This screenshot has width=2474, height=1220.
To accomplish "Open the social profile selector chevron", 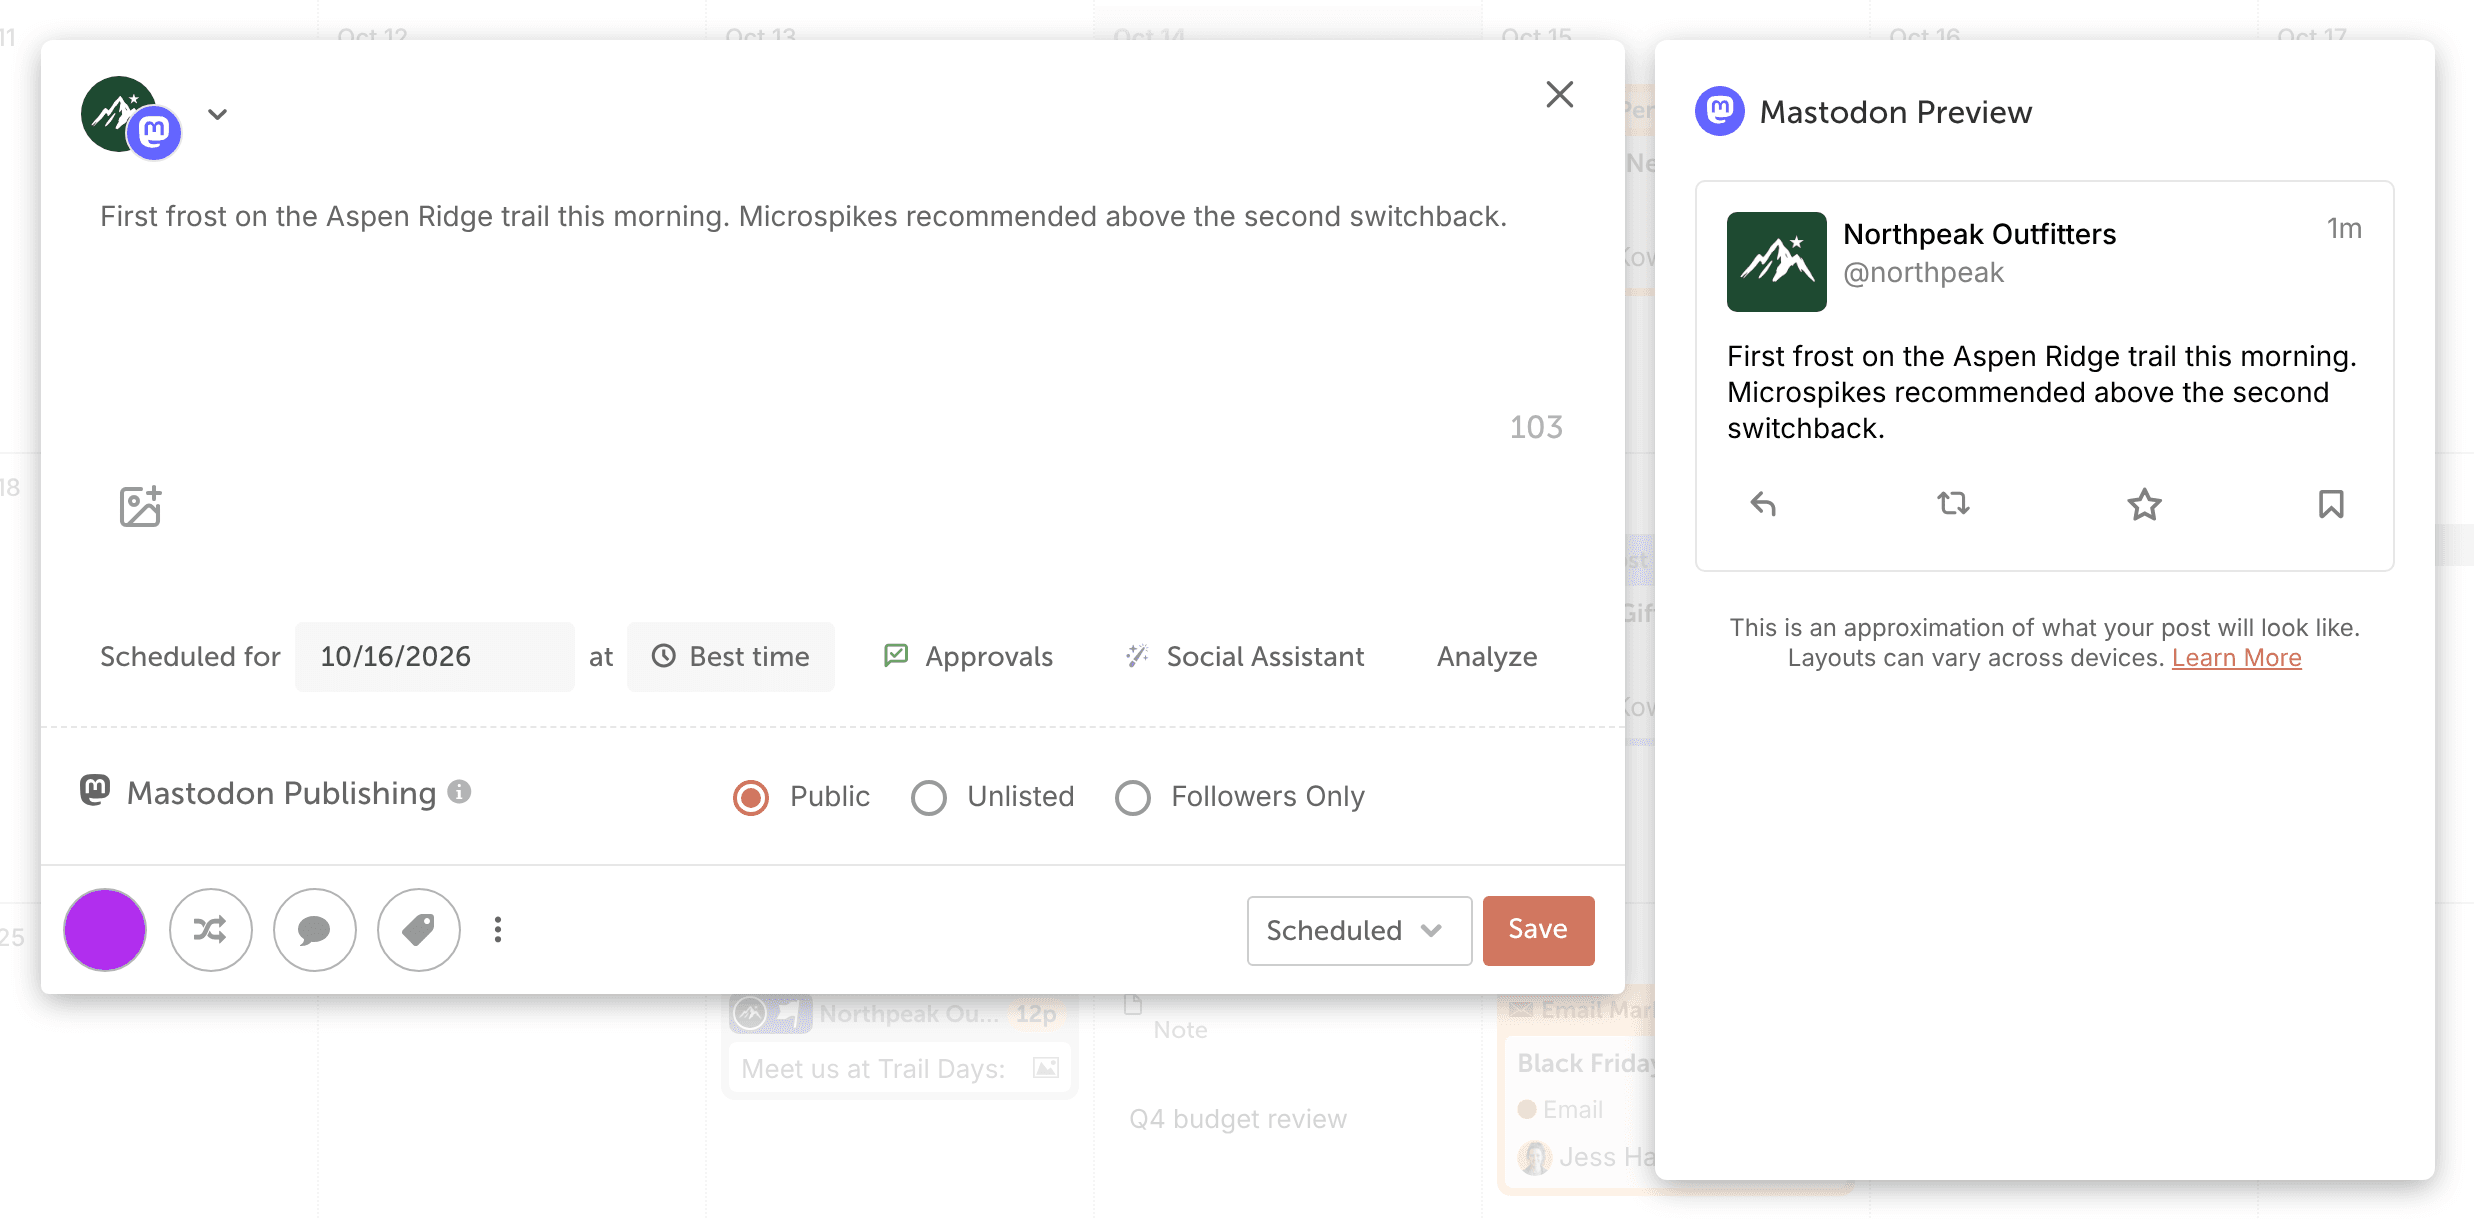I will (217, 114).
